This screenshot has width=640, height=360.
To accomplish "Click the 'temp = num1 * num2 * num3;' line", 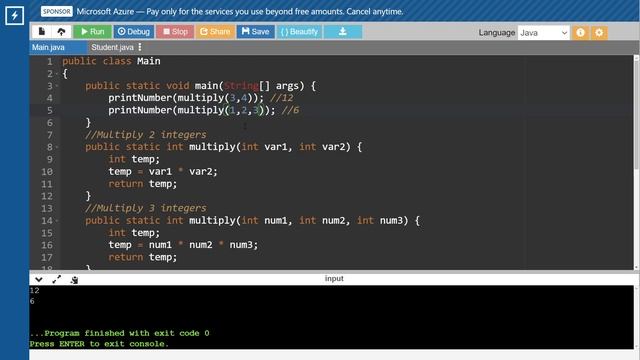I will 183,245.
